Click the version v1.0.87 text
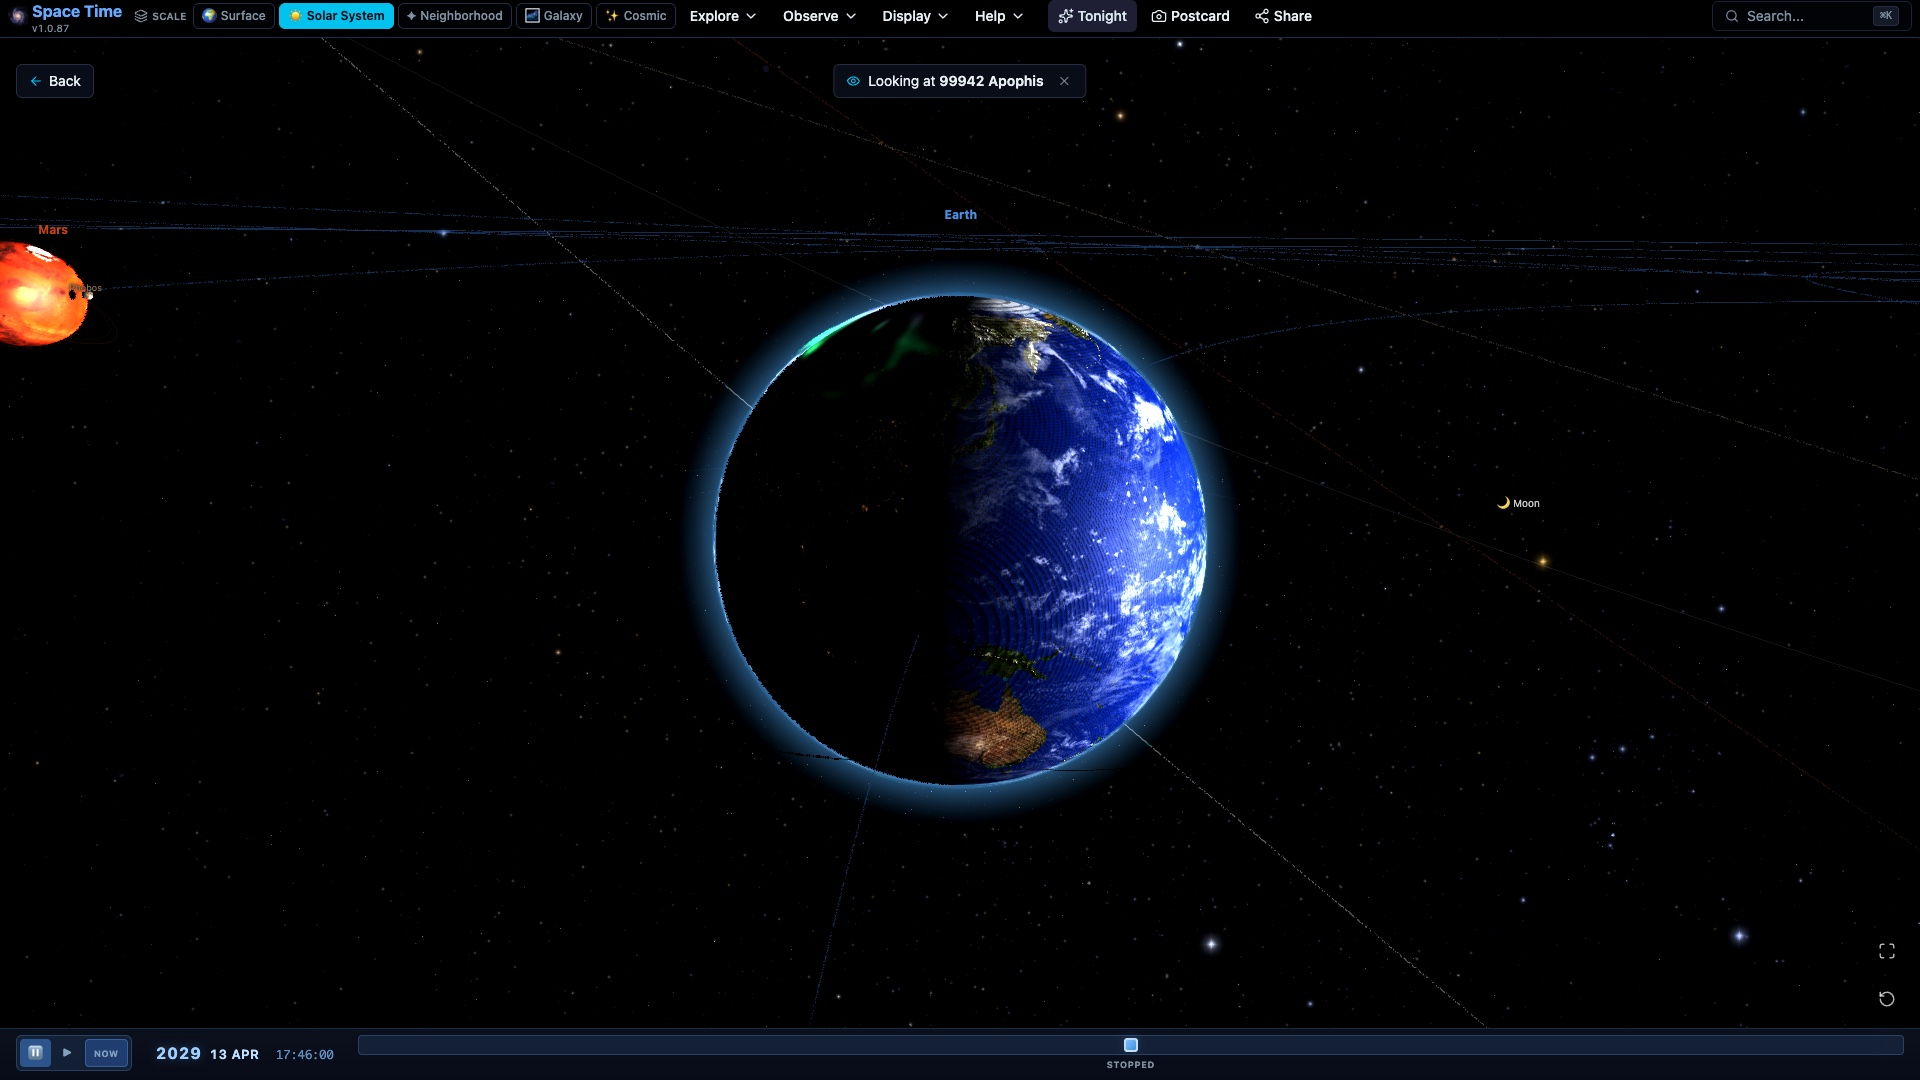 (50, 29)
